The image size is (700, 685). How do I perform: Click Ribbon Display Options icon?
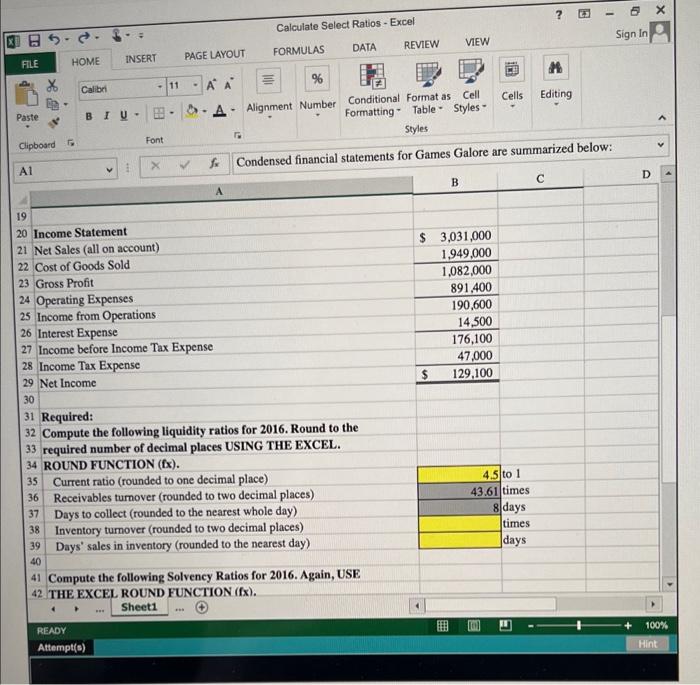(x=584, y=13)
